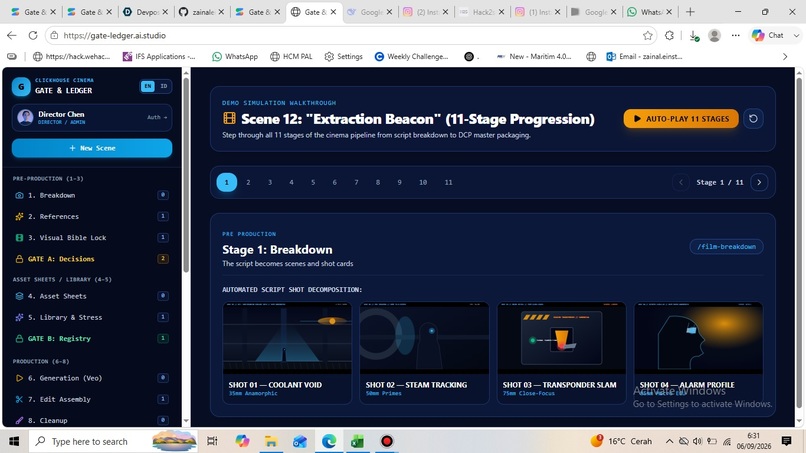Screen dimensions: 806x453
Task: Click the Cleanup brush icon
Action: click(x=19, y=420)
